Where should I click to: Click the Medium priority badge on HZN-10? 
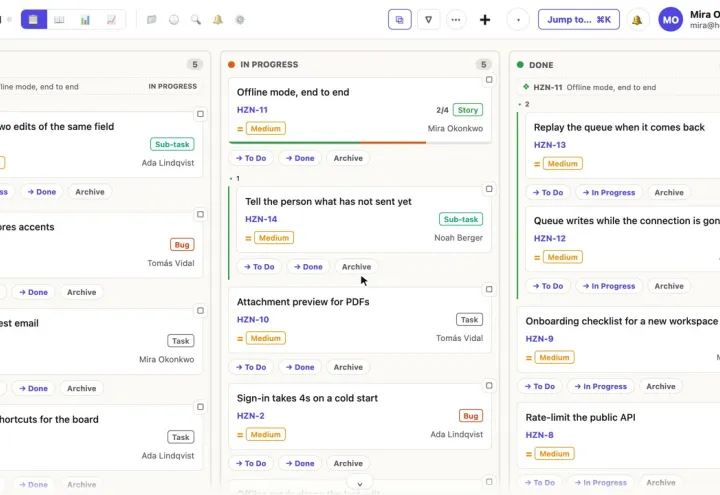coord(265,338)
